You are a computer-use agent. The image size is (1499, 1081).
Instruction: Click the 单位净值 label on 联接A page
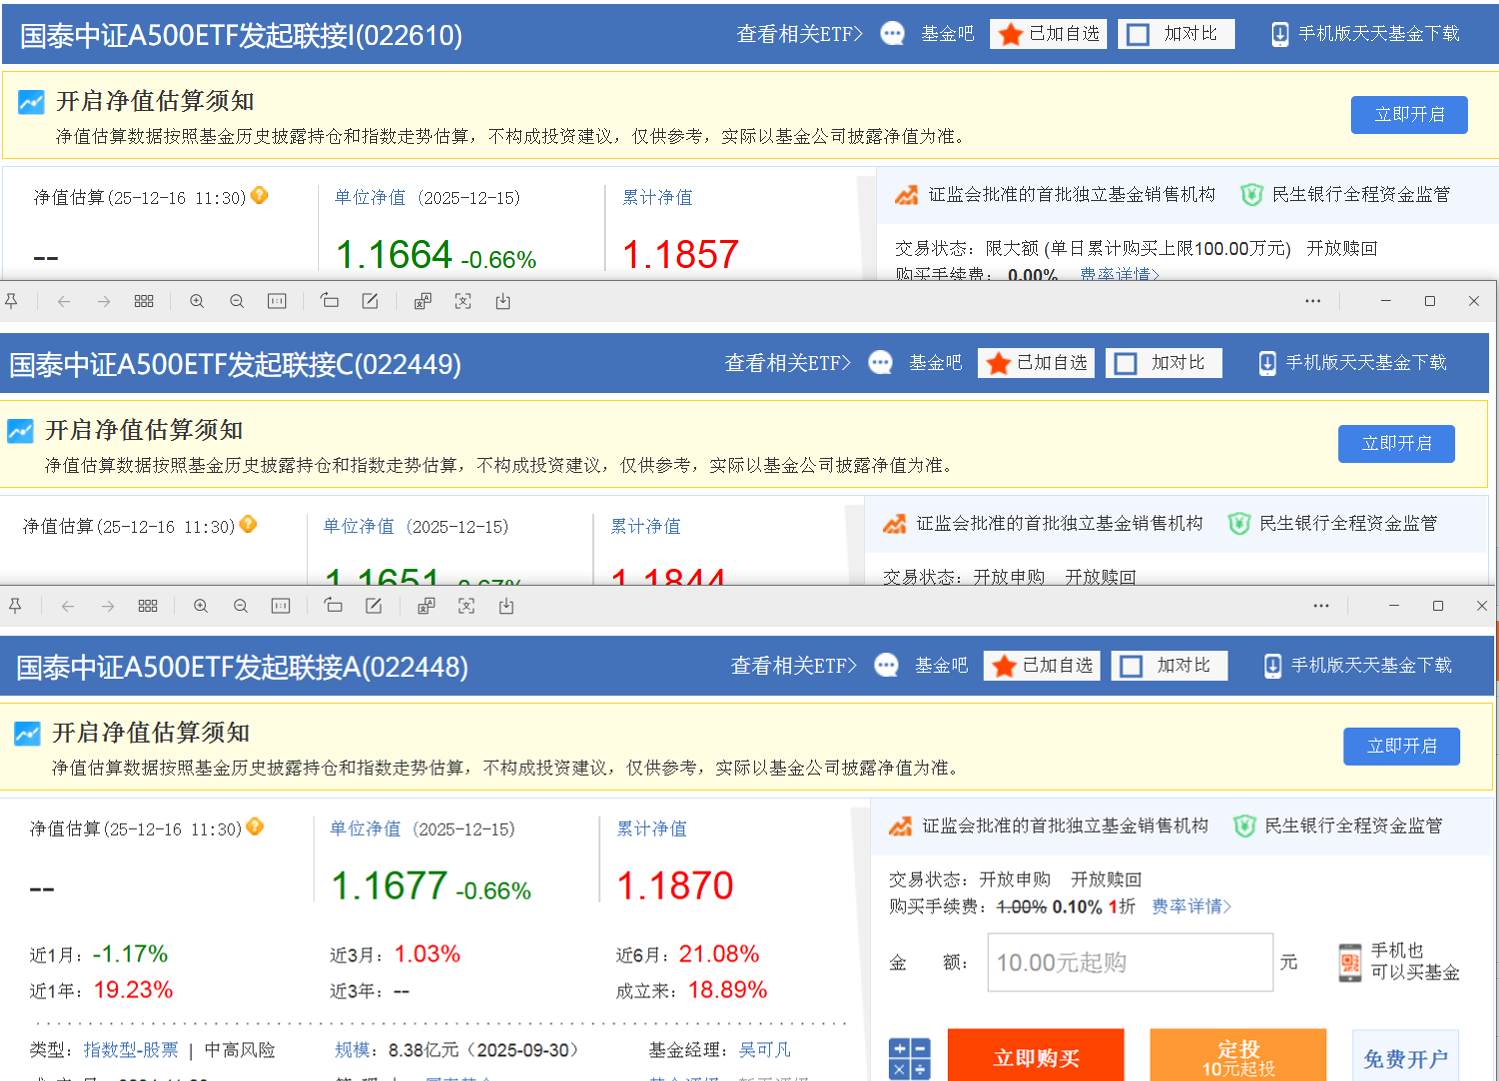(365, 829)
